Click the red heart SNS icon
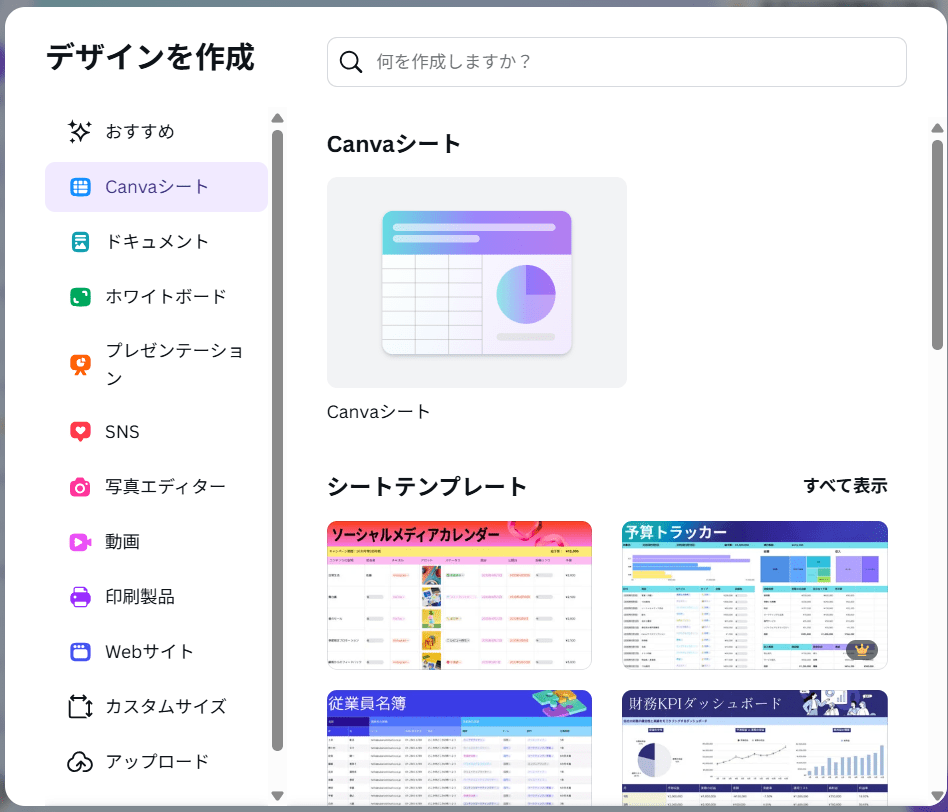Image resolution: width=948 pixels, height=812 pixels. (x=80, y=432)
